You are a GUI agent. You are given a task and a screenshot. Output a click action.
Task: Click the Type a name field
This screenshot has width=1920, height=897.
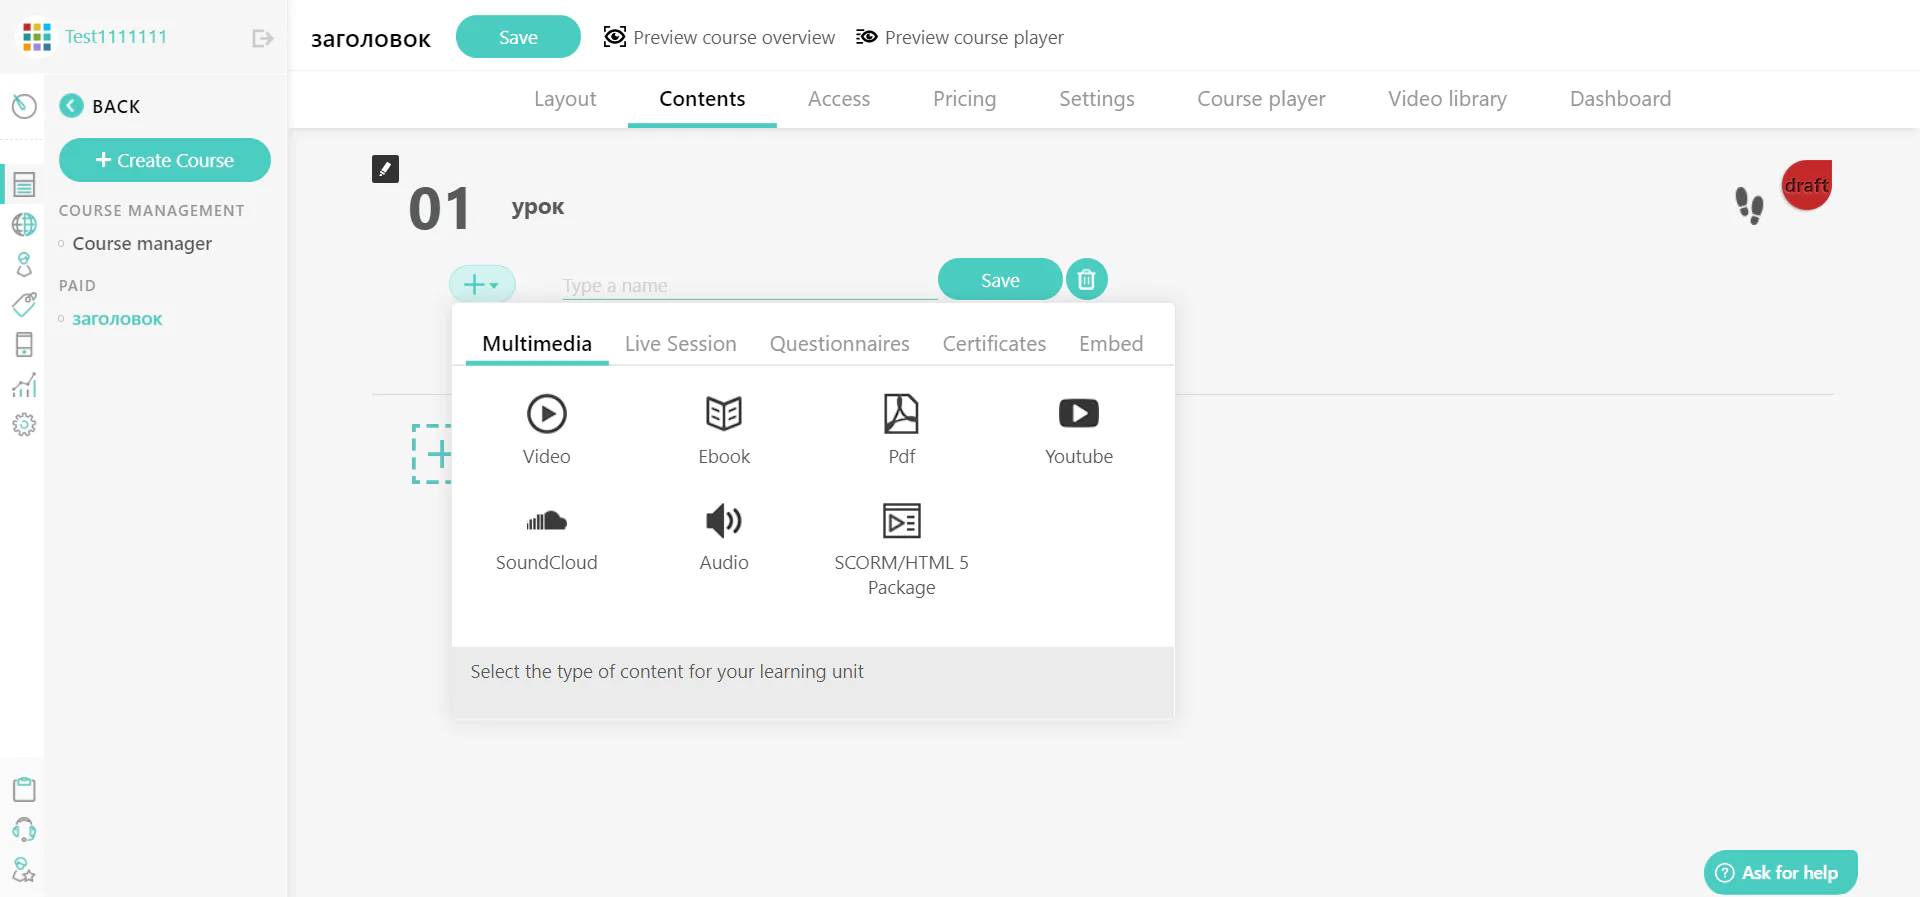click(748, 286)
